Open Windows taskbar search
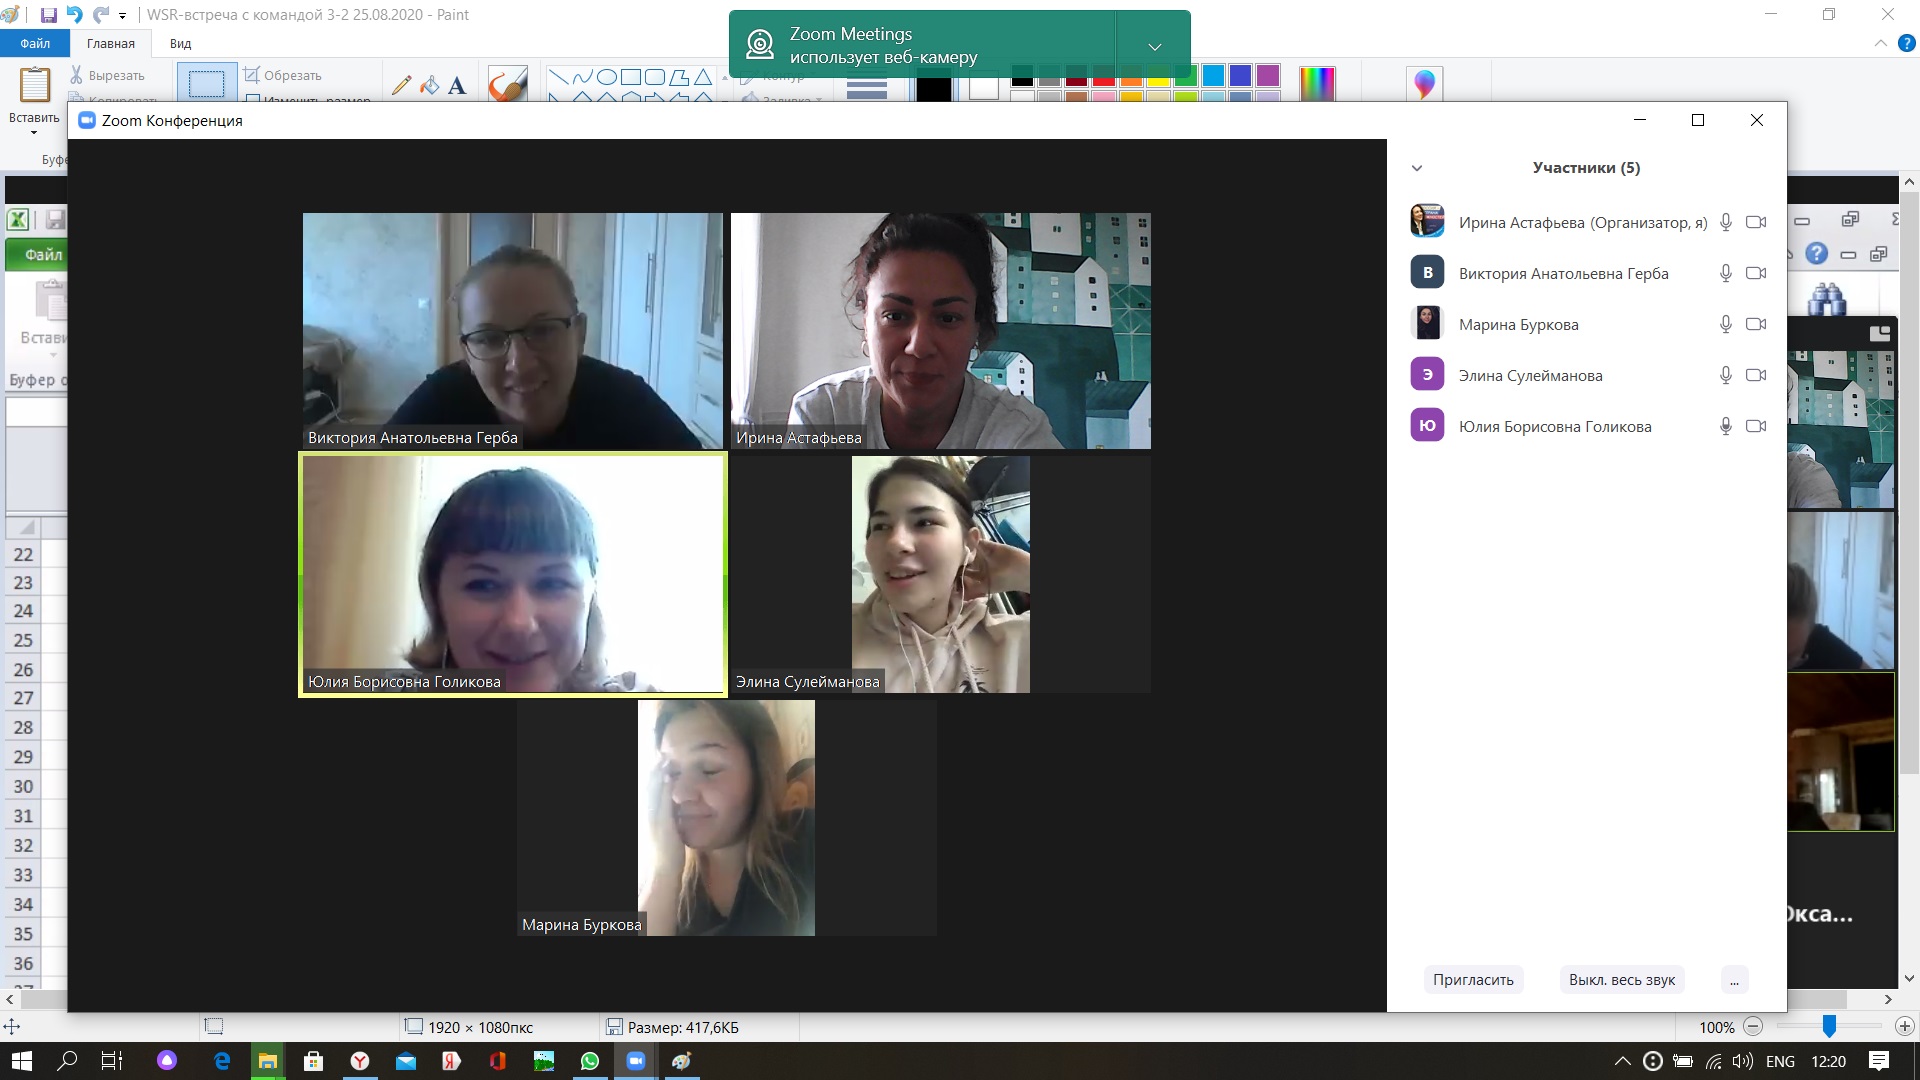 point(67,1061)
